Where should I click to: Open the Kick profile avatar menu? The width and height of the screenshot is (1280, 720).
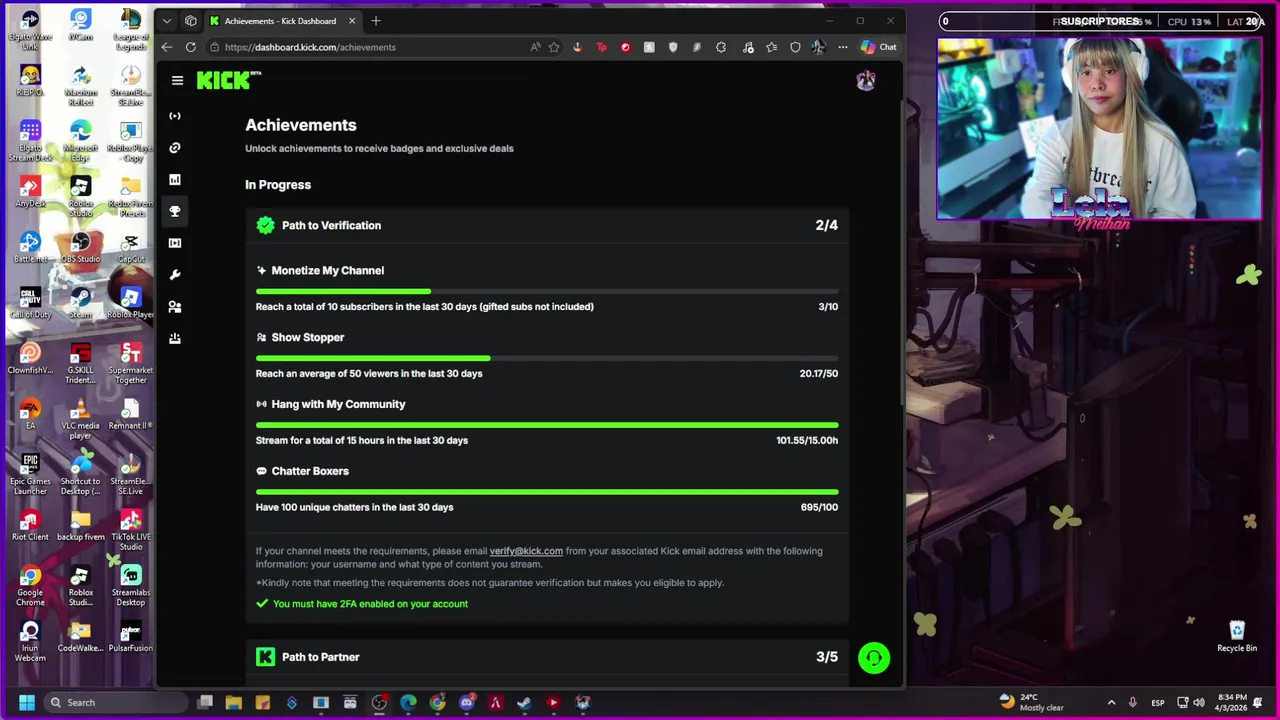pos(866,81)
